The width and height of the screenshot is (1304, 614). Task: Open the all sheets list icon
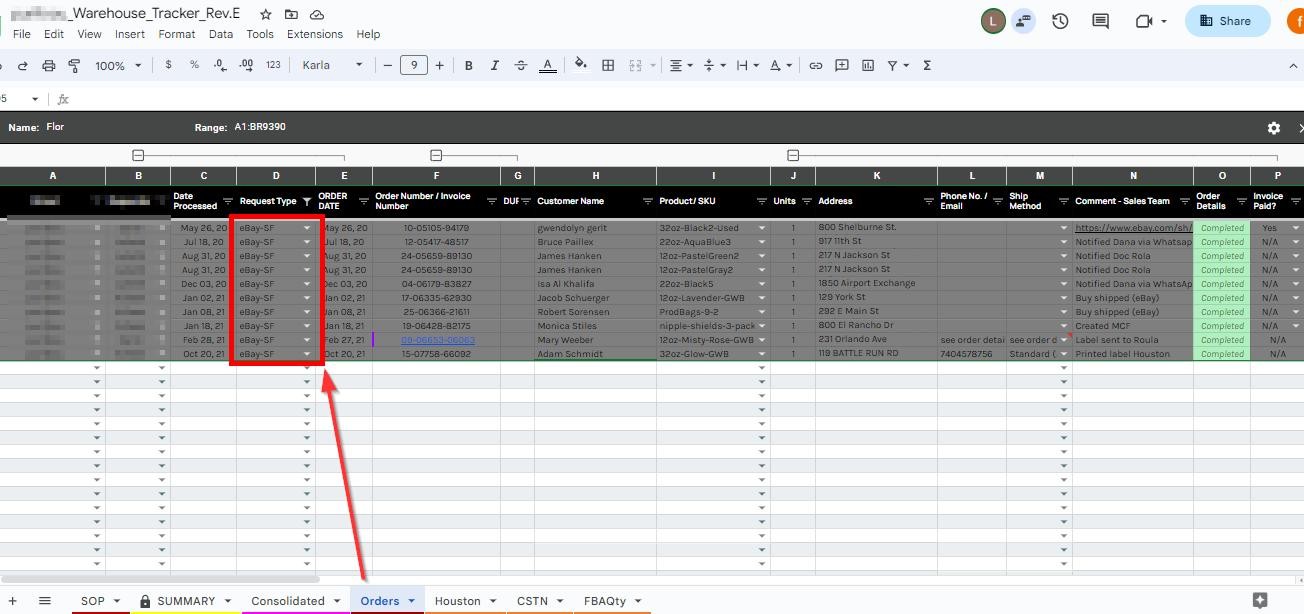click(45, 601)
